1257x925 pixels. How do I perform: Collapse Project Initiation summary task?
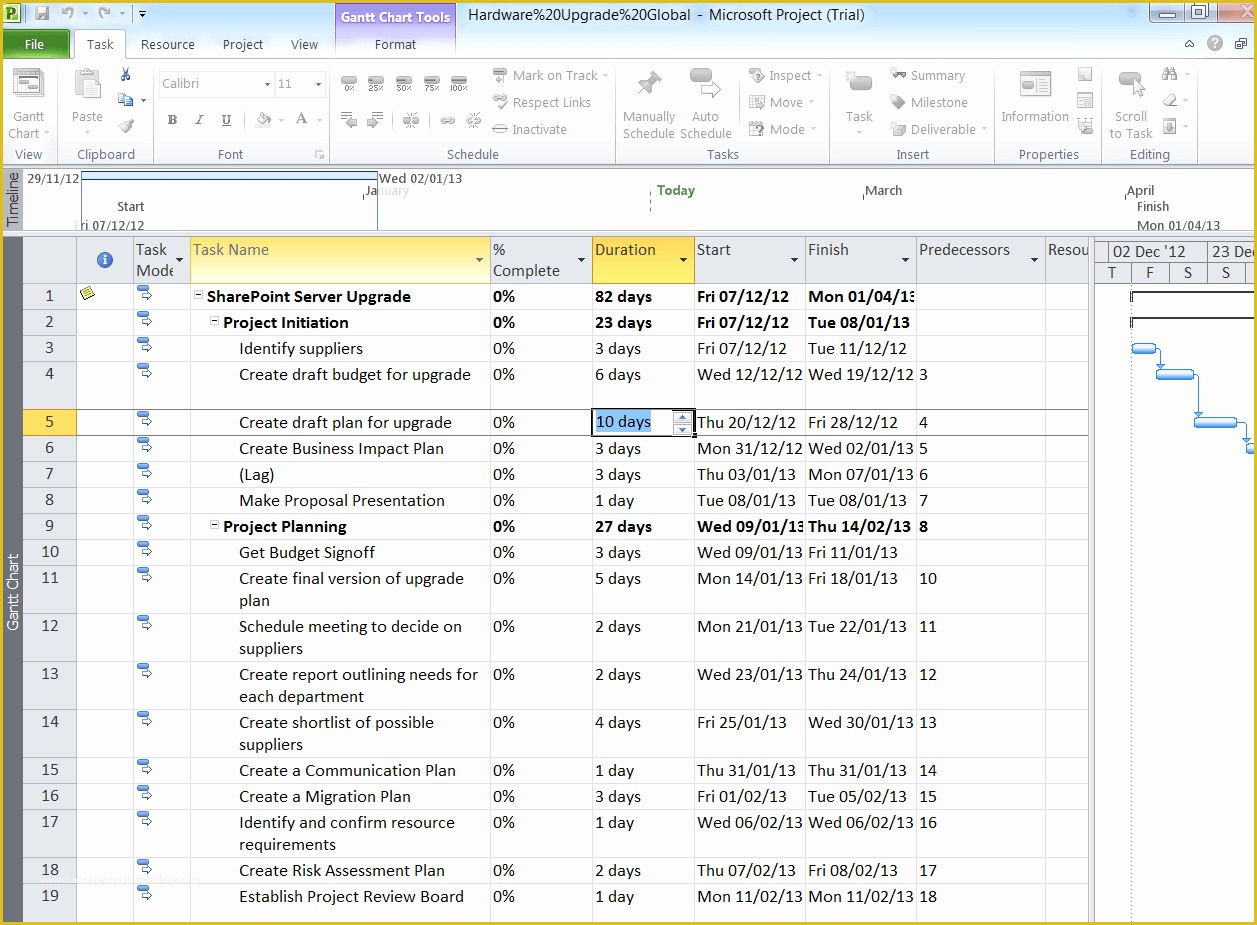click(x=214, y=322)
